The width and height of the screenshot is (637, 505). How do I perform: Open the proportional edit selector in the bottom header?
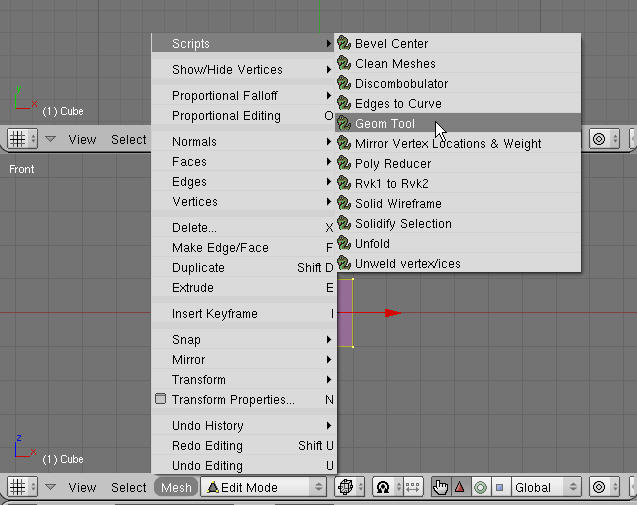click(x=604, y=487)
